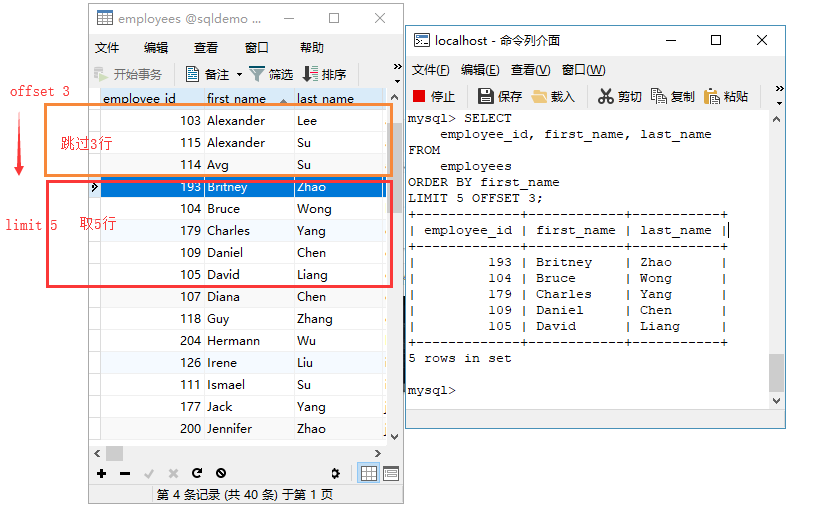815x506 pixels.
Task: Sort by the first_name column header
Action: pos(248,97)
